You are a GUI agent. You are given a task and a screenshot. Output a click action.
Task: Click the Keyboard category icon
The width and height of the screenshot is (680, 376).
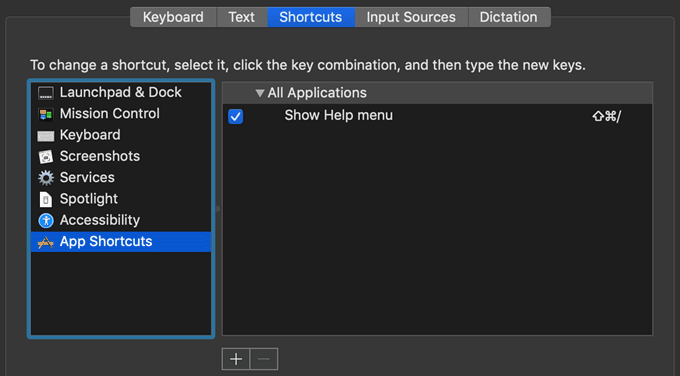46,136
